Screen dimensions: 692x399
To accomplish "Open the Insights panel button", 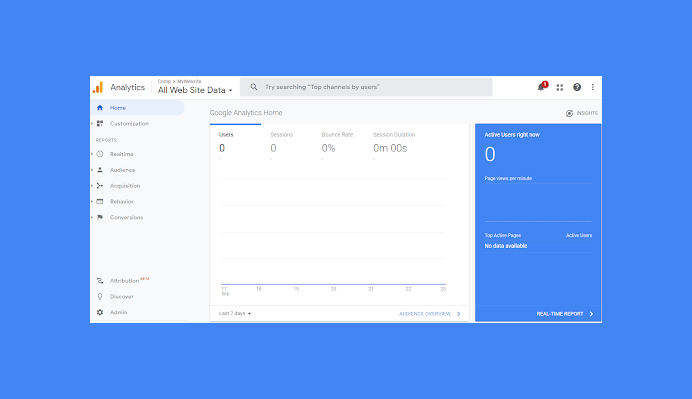I will (582, 113).
